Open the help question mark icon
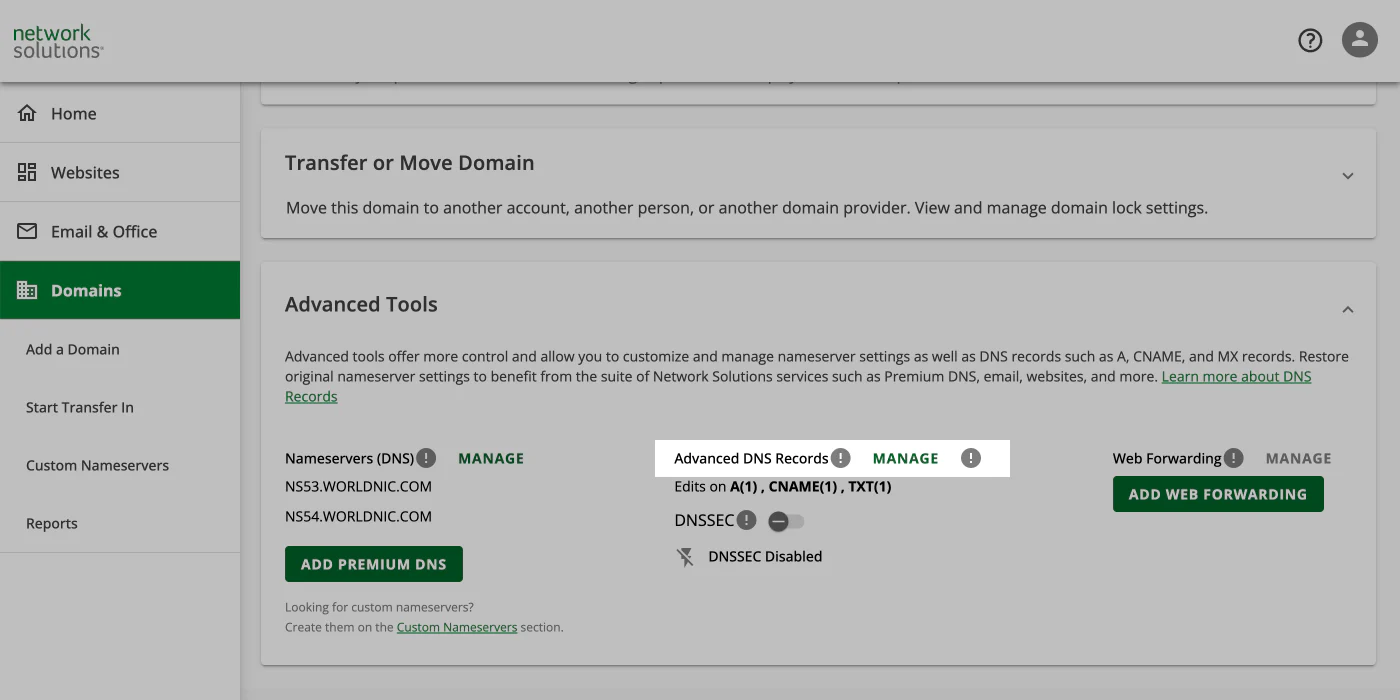 [x=1310, y=40]
